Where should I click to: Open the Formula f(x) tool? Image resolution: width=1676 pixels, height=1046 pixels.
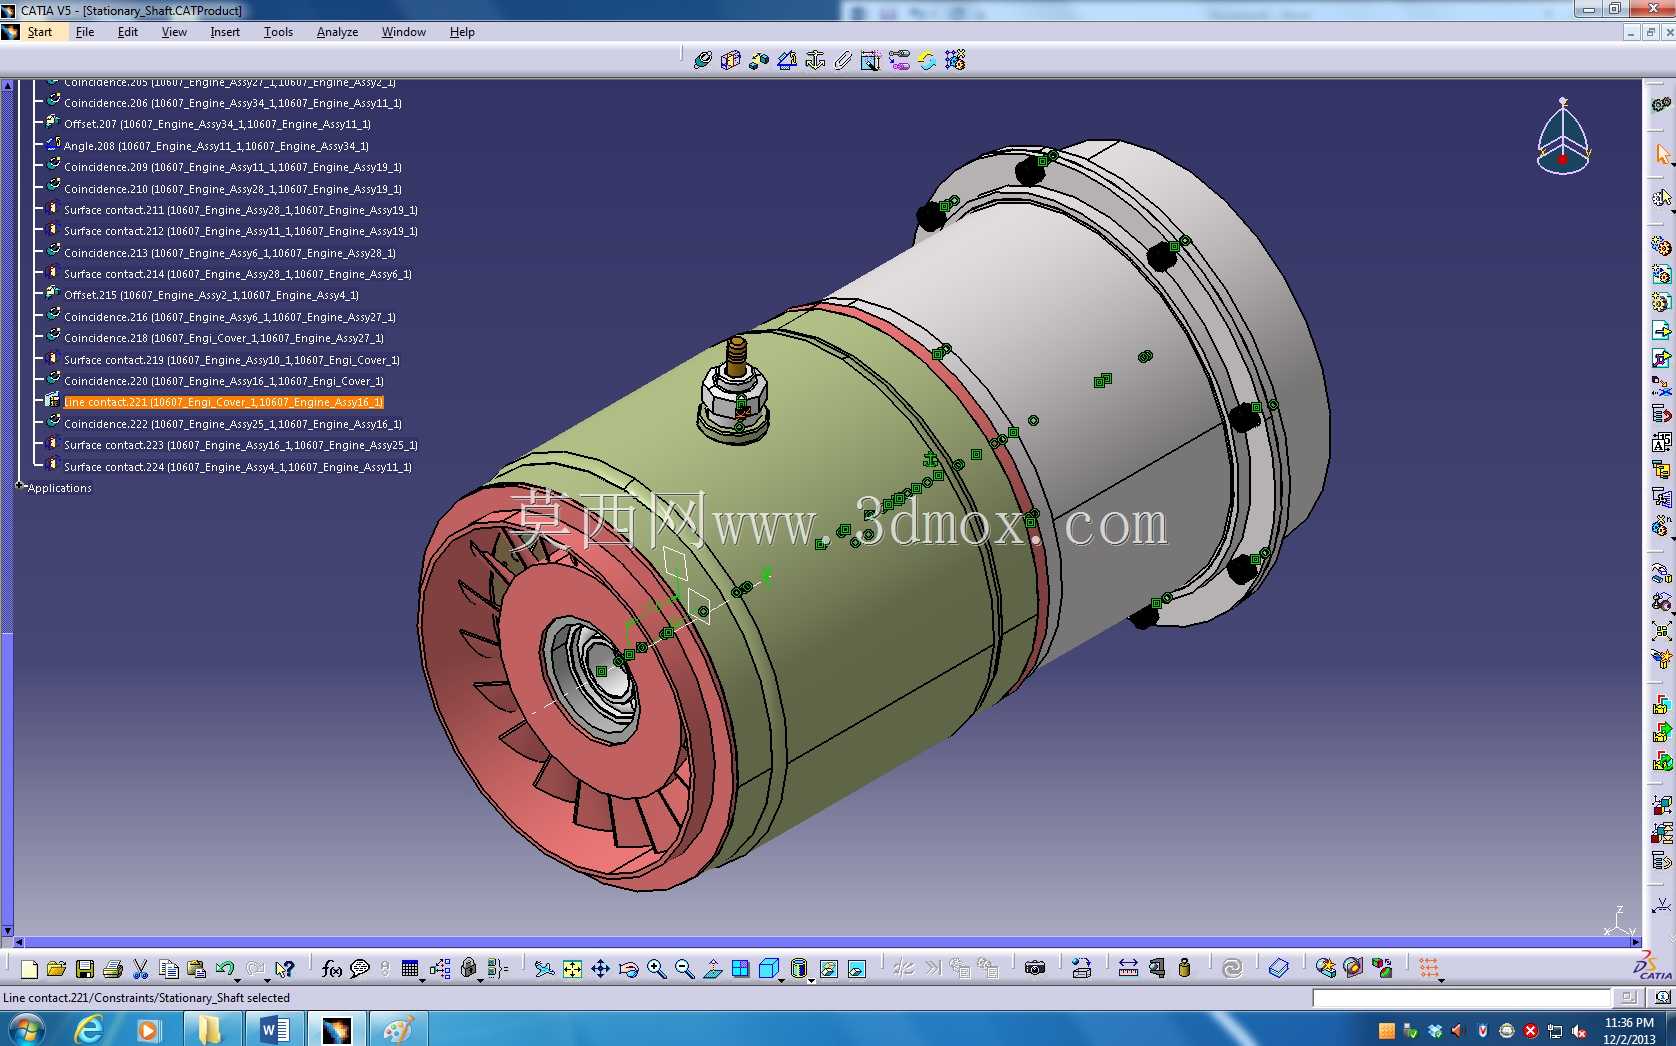click(x=332, y=968)
